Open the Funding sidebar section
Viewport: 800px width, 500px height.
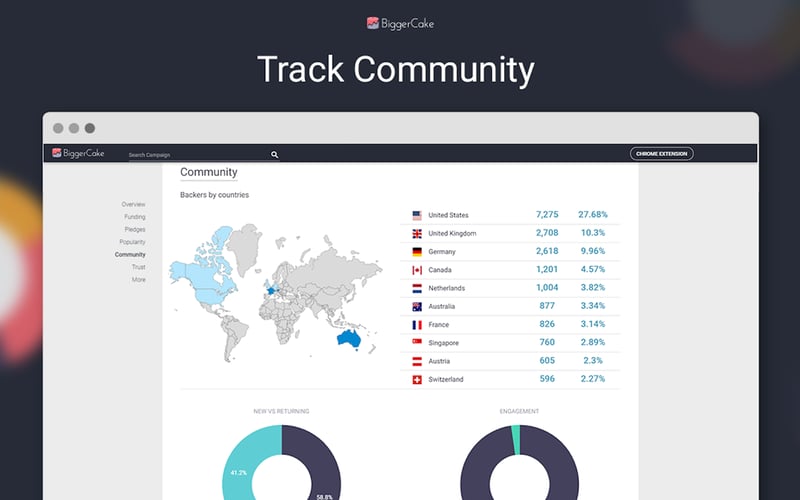(135, 217)
